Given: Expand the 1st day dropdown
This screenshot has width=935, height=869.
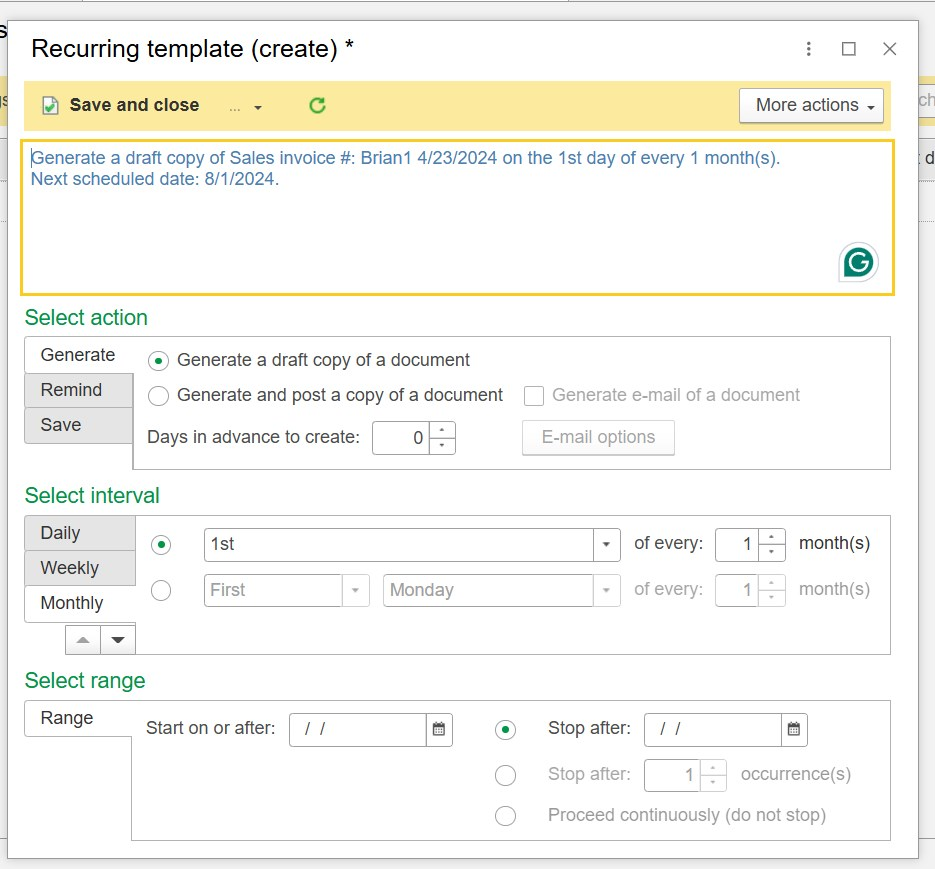Looking at the screenshot, I should (x=606, y=545).
